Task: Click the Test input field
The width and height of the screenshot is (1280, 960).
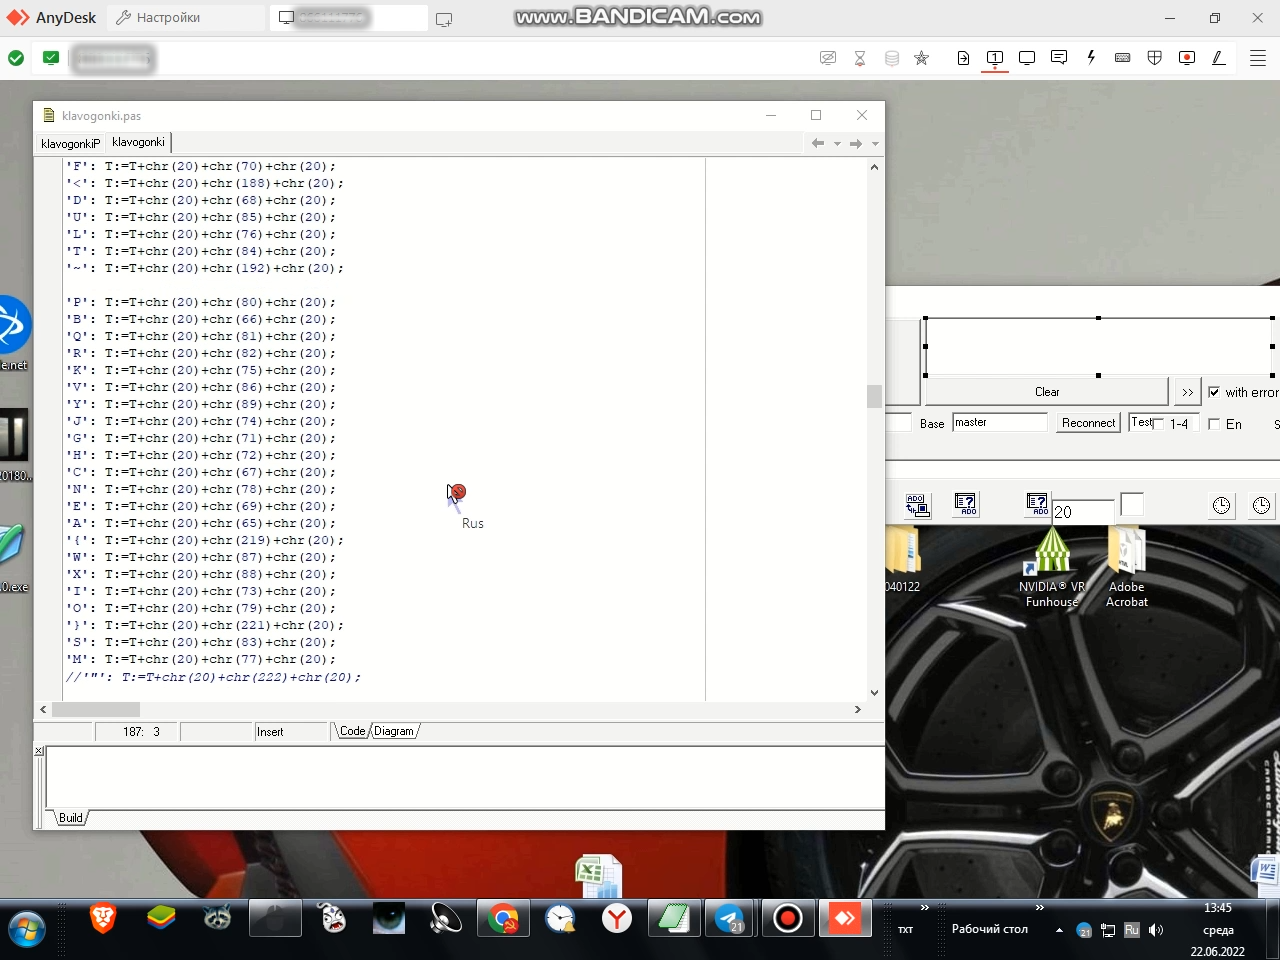Action: pyautogui.click(x=1140, y=423)
